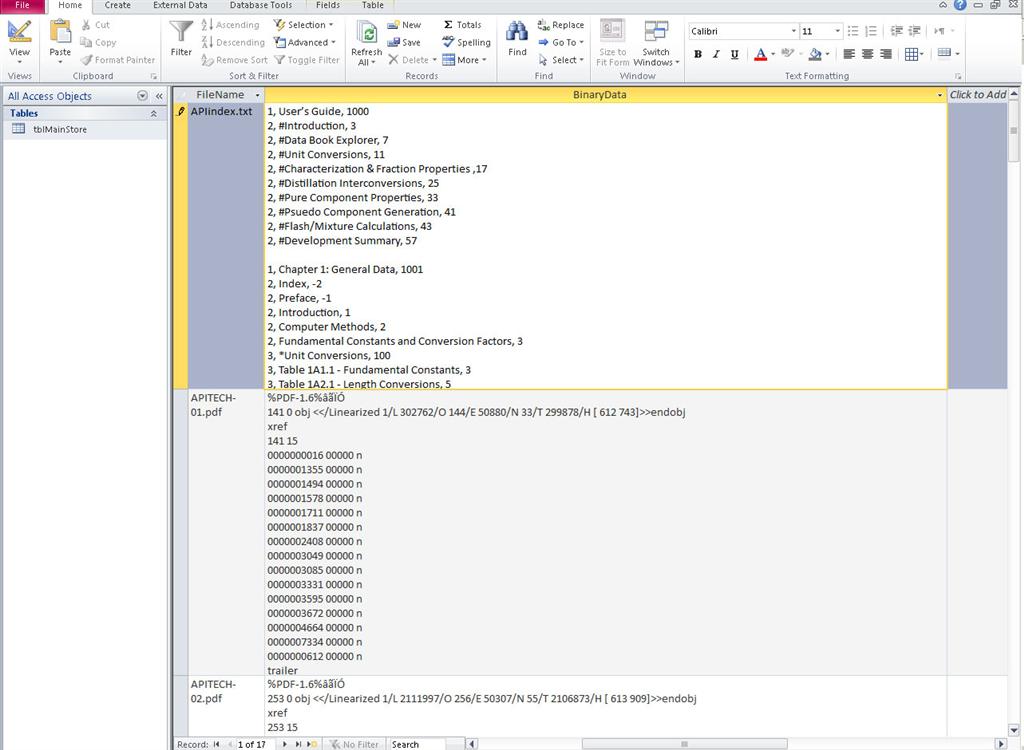
Task: Open the Selection filter dropdown
Action: tap(304, 25)
